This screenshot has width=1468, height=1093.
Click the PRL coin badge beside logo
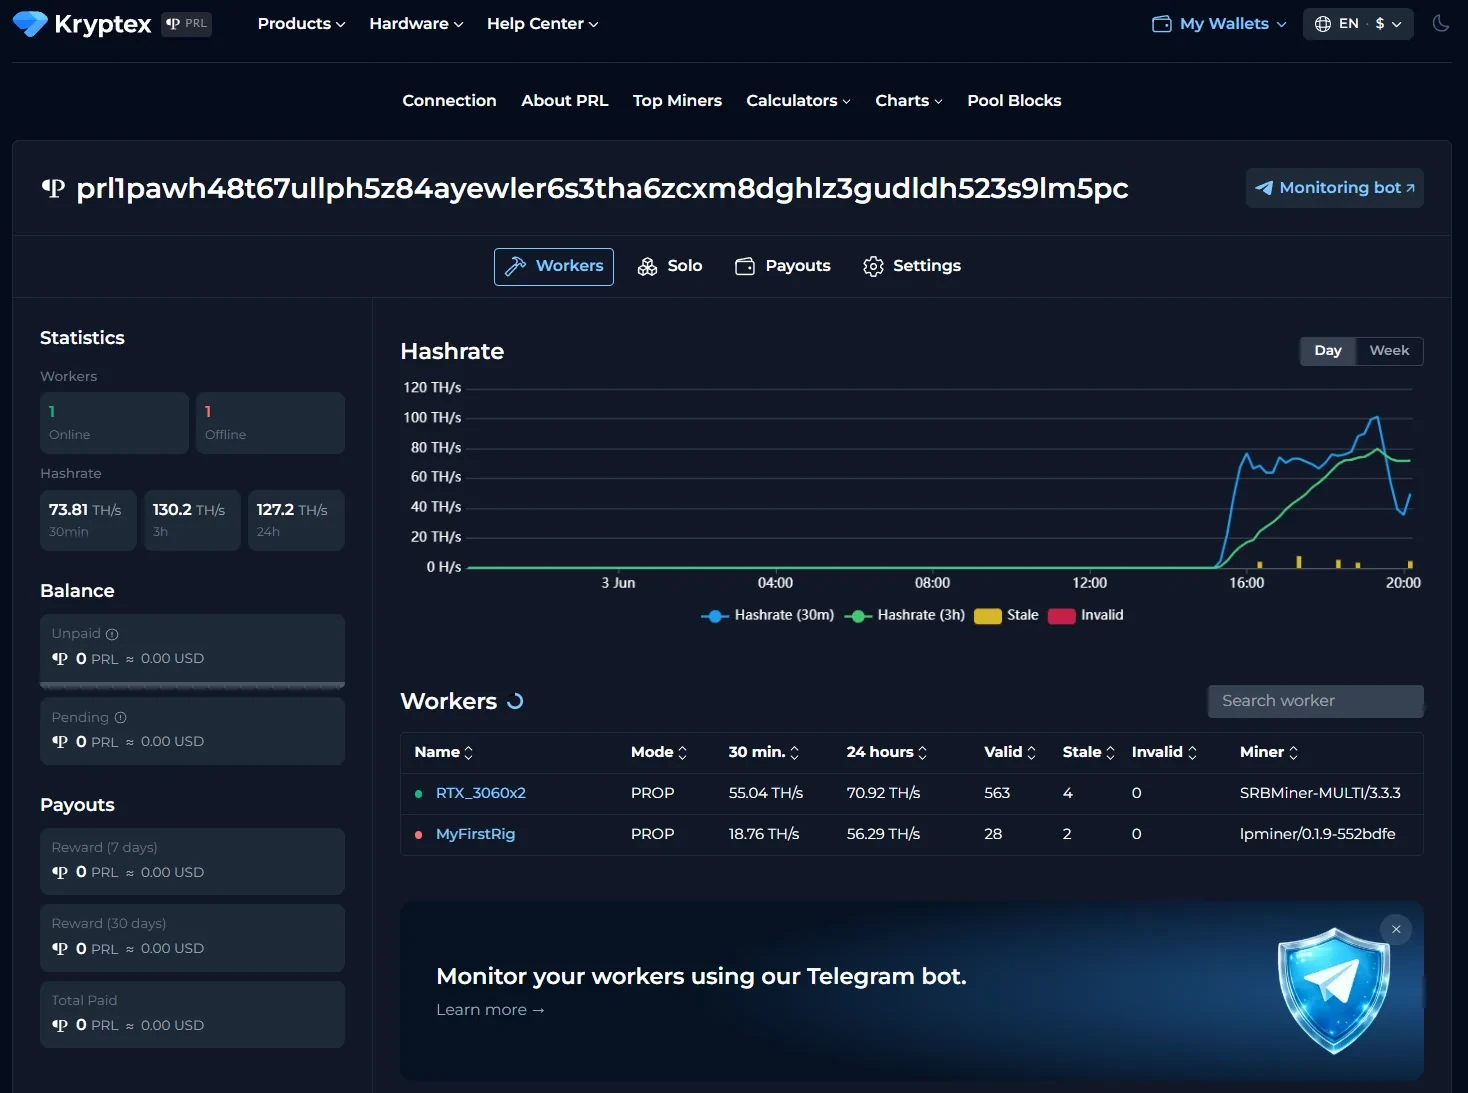pyautogui.click(x=187, y=24)
